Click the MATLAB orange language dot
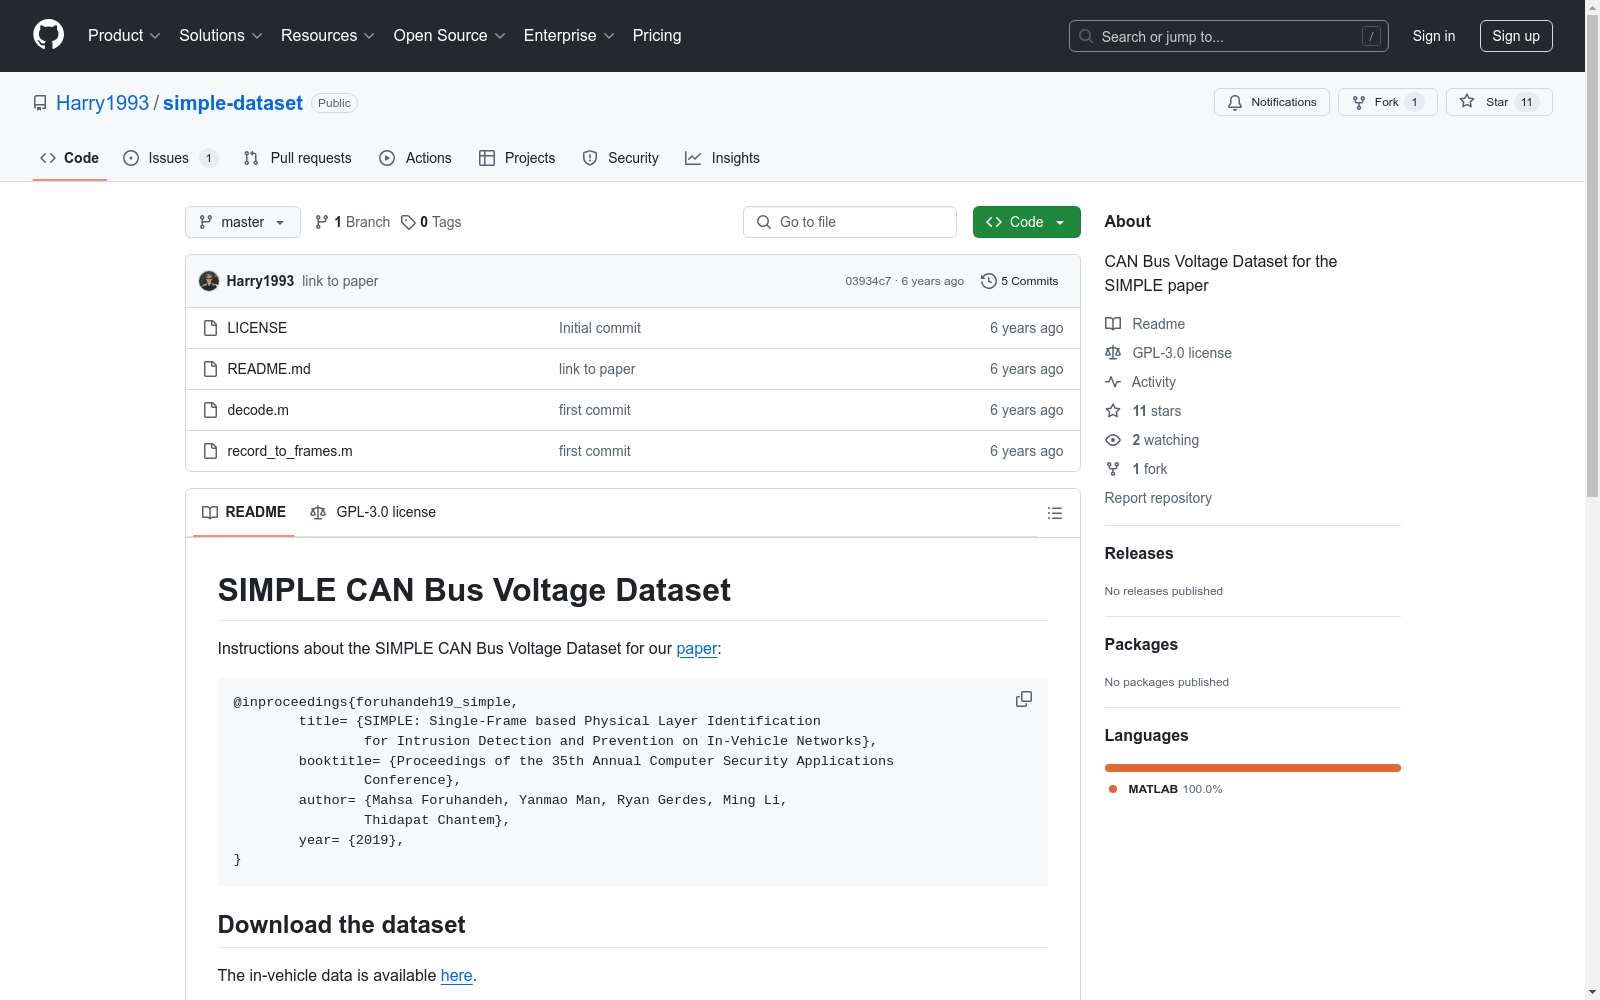The width and height of the screenshot is (1600, 1000). [1113, 789]
